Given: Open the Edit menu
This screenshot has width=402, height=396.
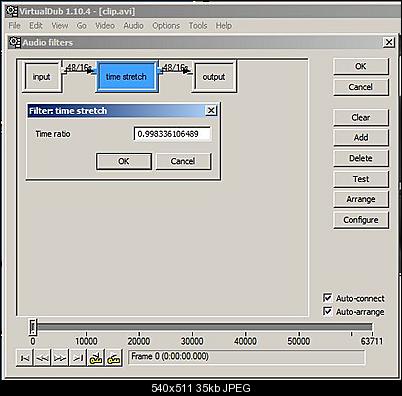Looking at the screenshot, I should 36,26.
